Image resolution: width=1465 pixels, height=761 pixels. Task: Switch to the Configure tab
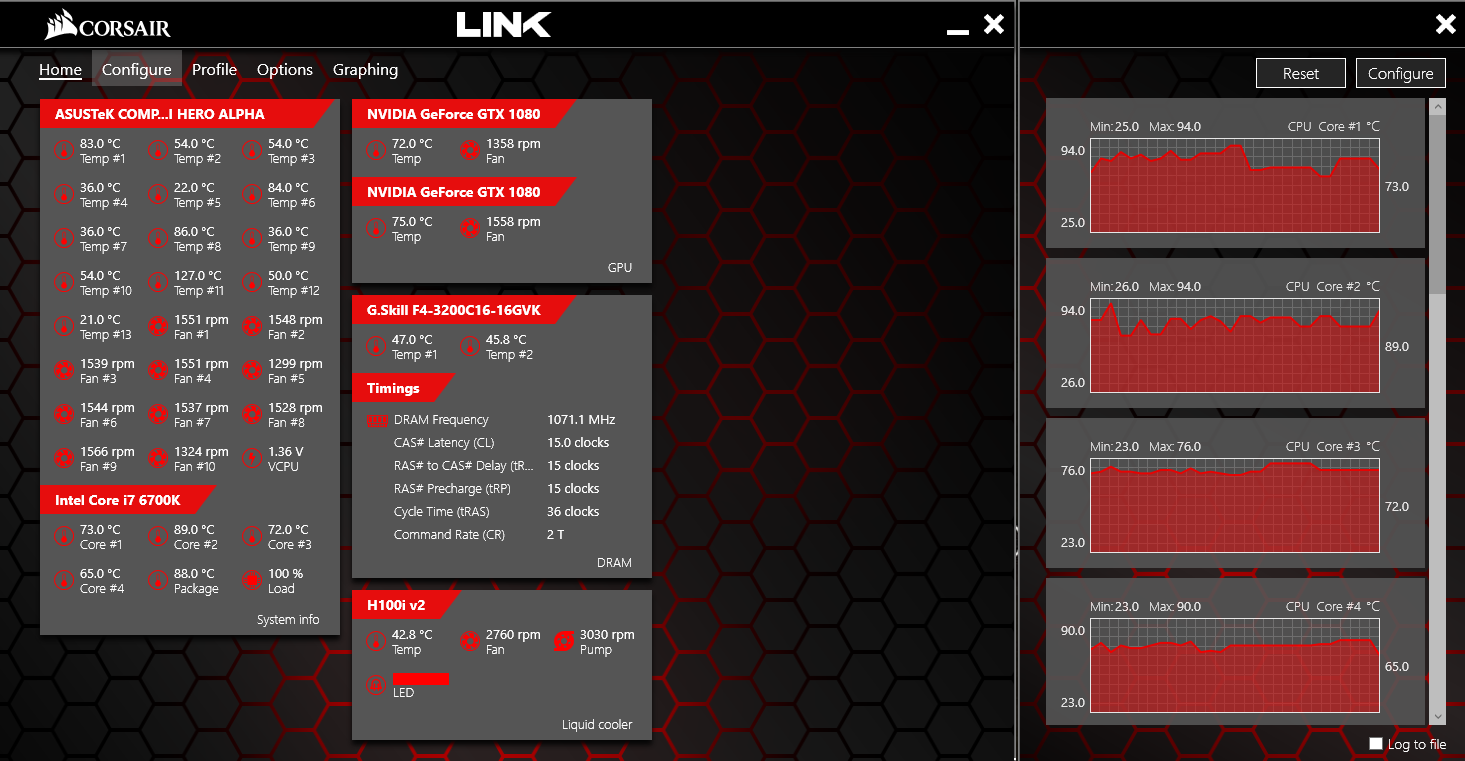pos(136,70)
